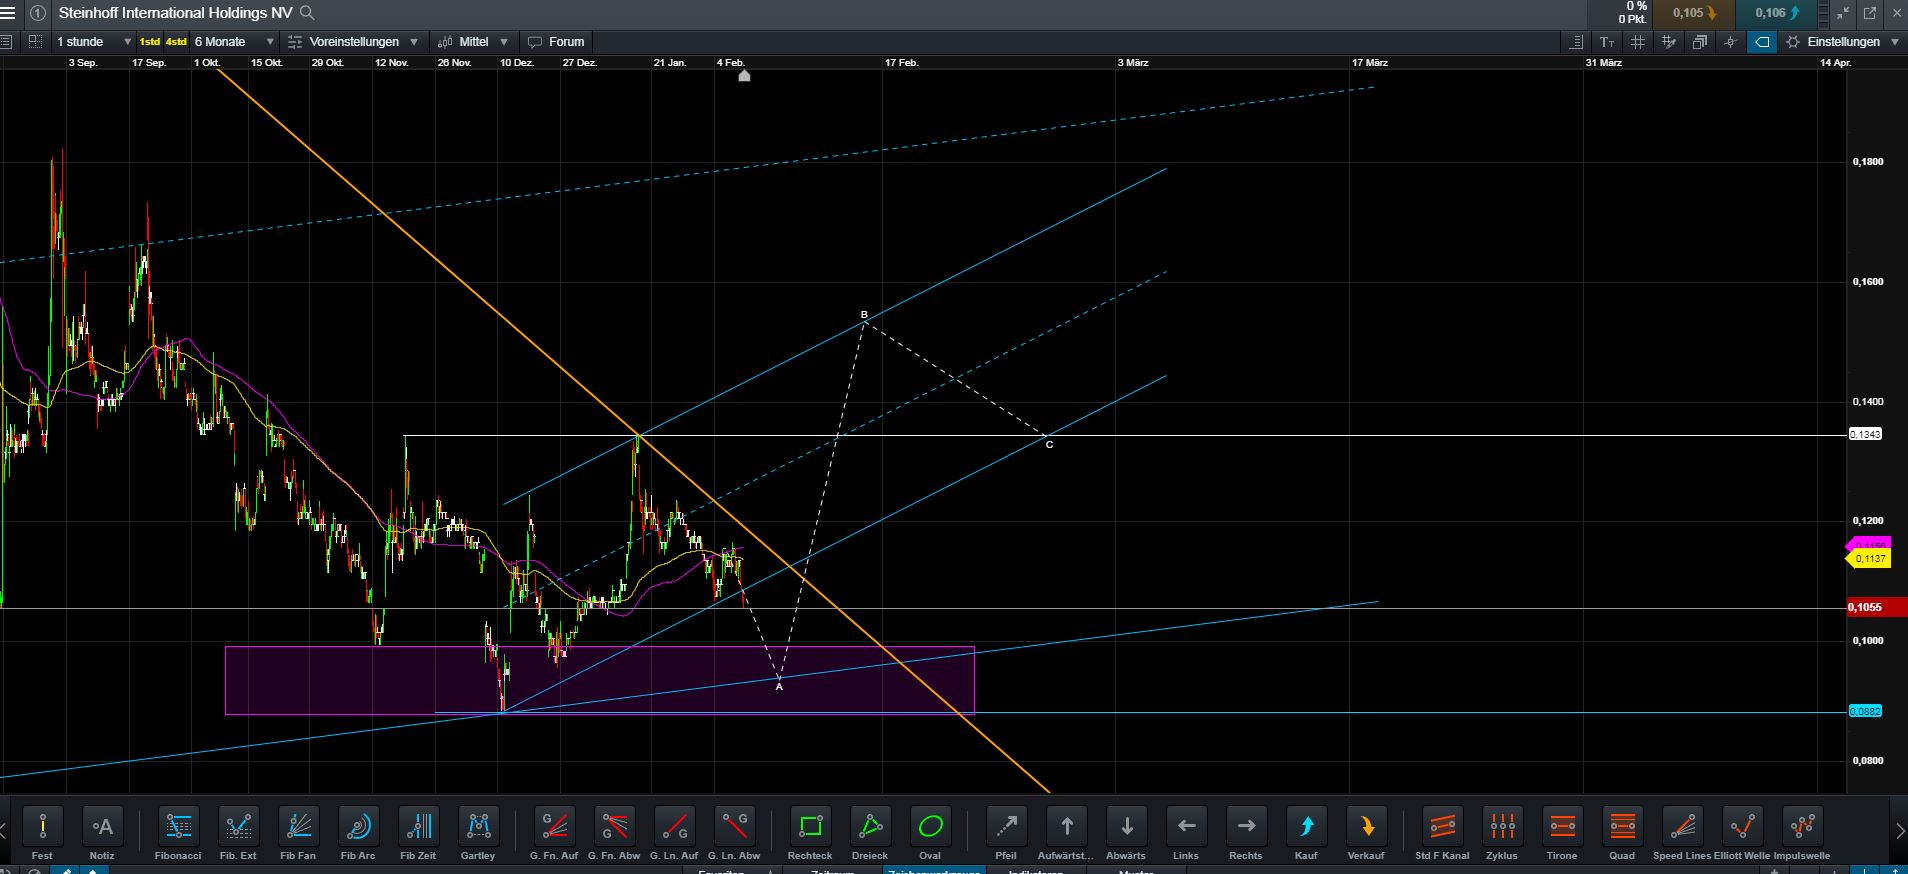Screen dimensions: 1908x874
Task: Choose the Impulswelle tool
Action: click(1802, 827)
